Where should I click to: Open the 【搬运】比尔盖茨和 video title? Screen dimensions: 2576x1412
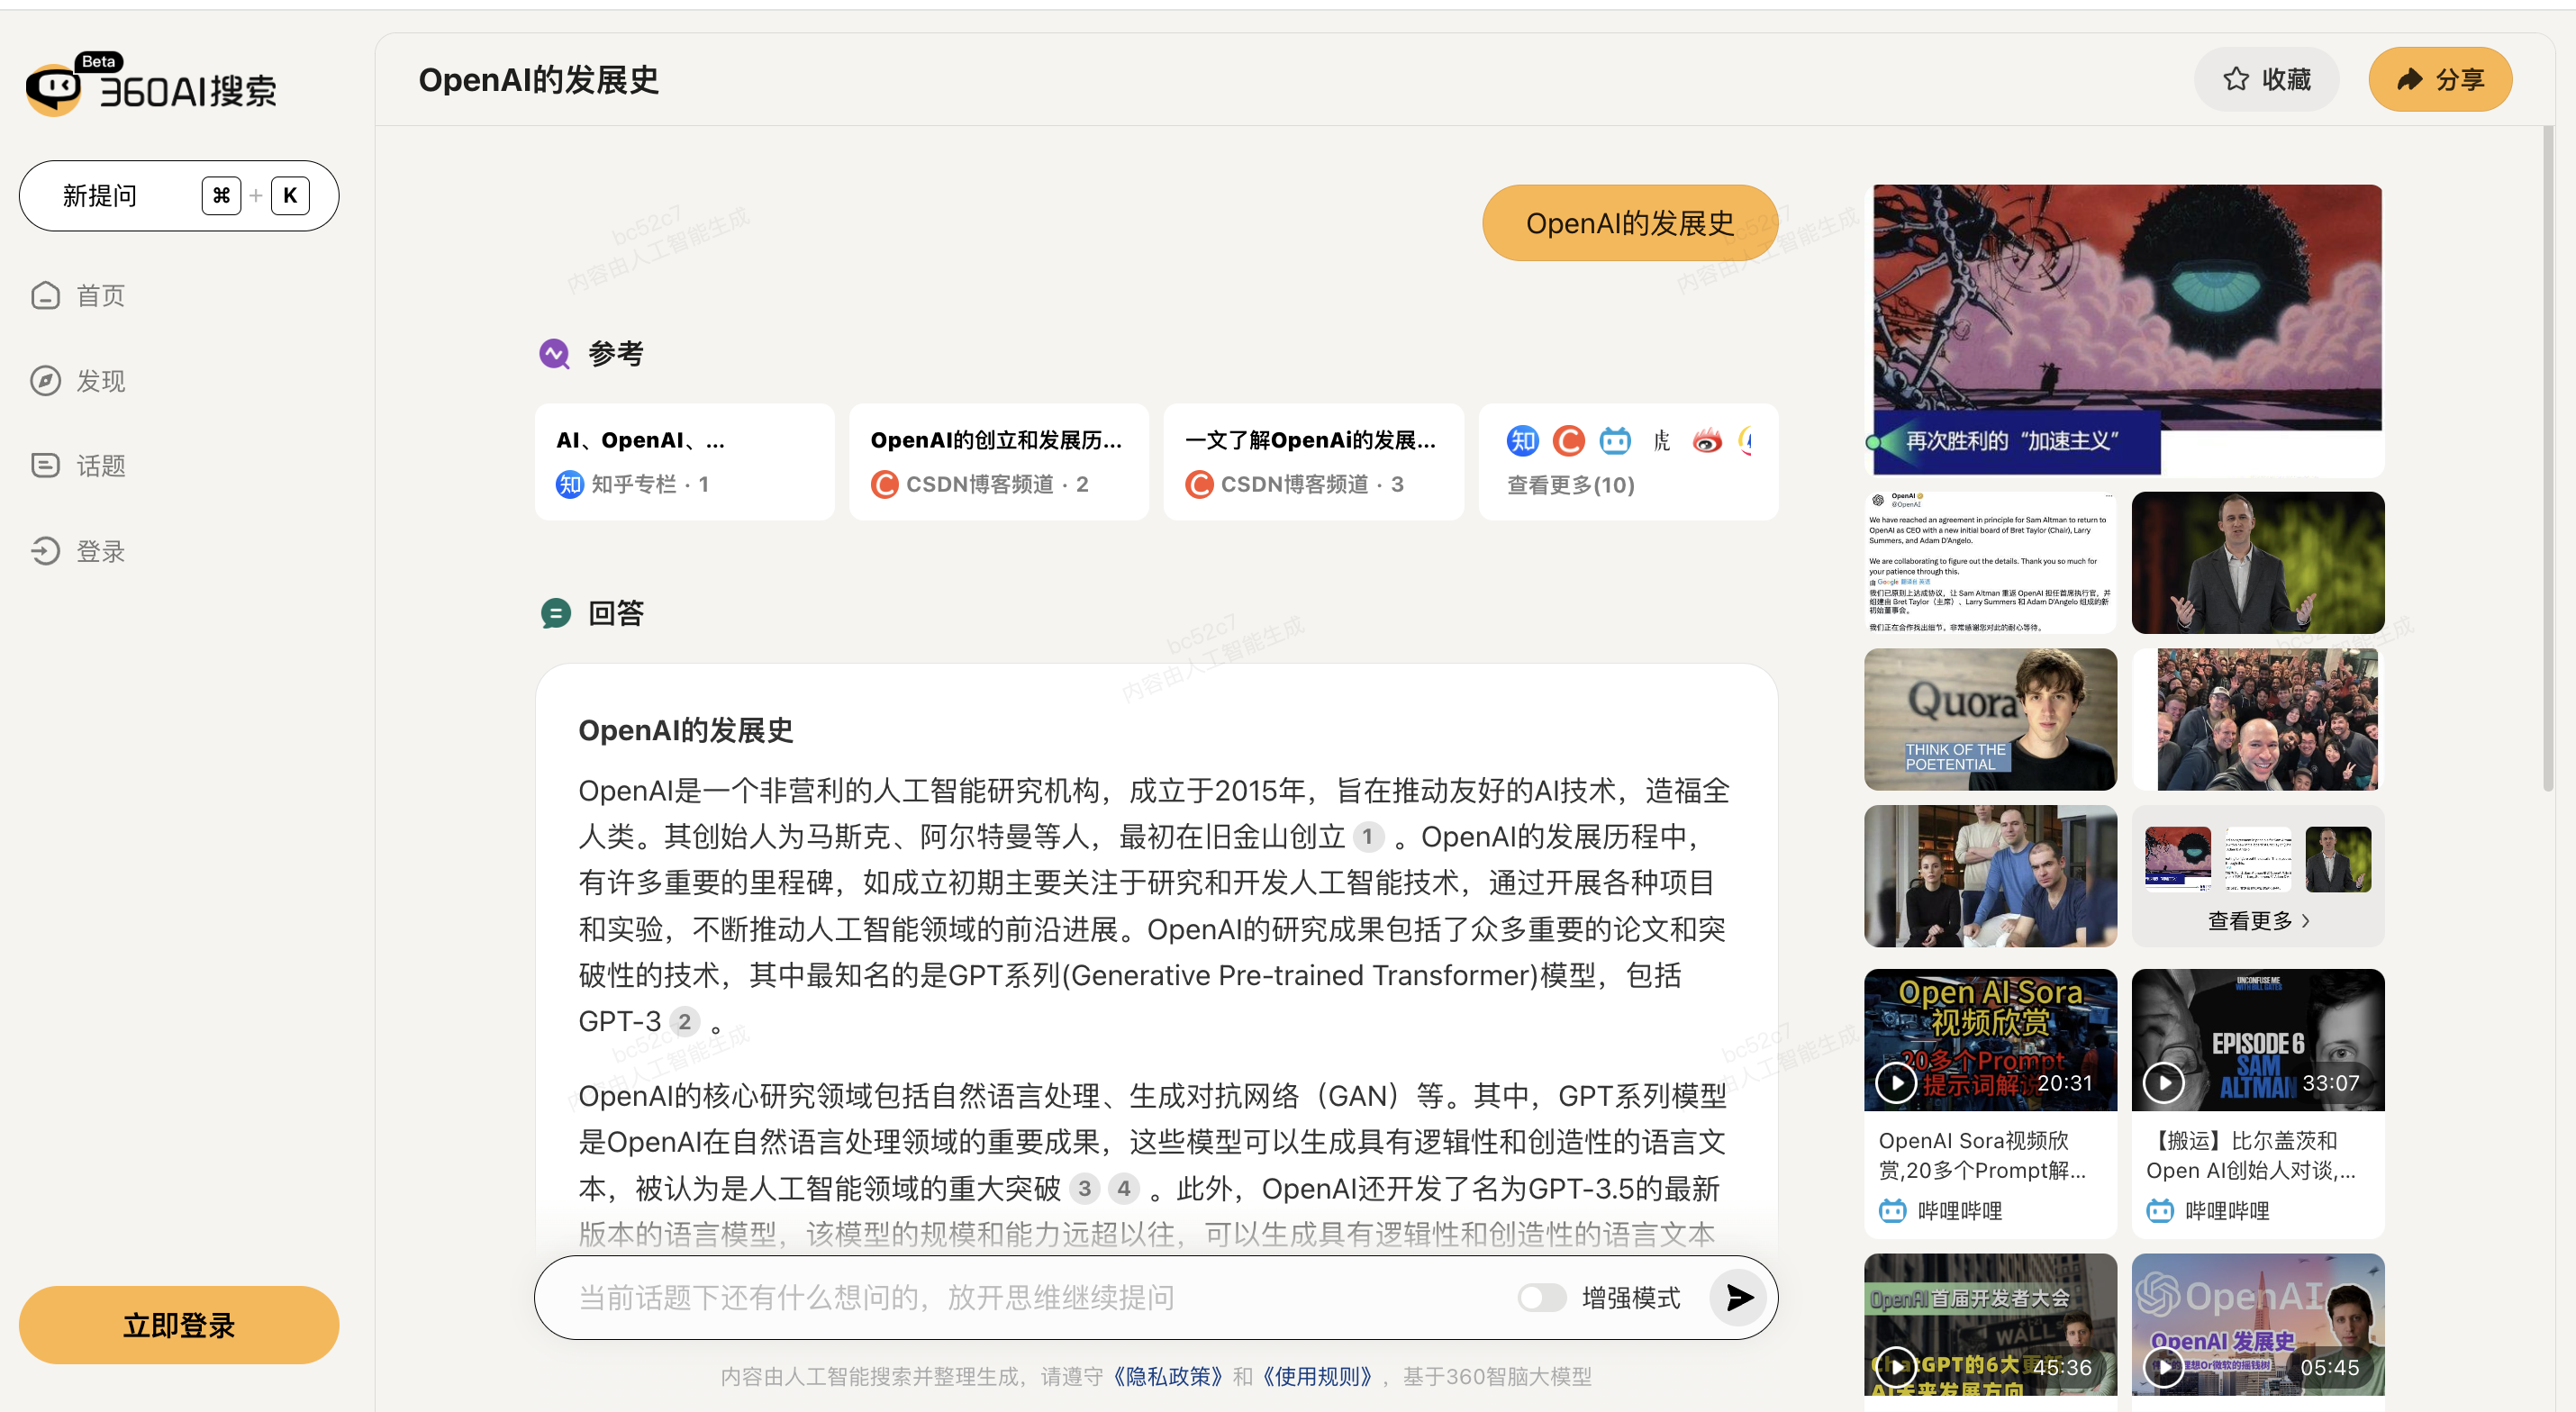[x=2250, y=1155]
